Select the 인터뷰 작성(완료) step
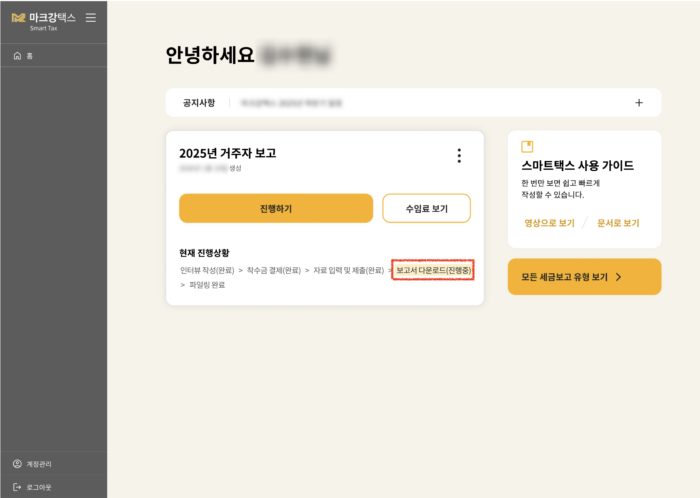 click(207, 270)
